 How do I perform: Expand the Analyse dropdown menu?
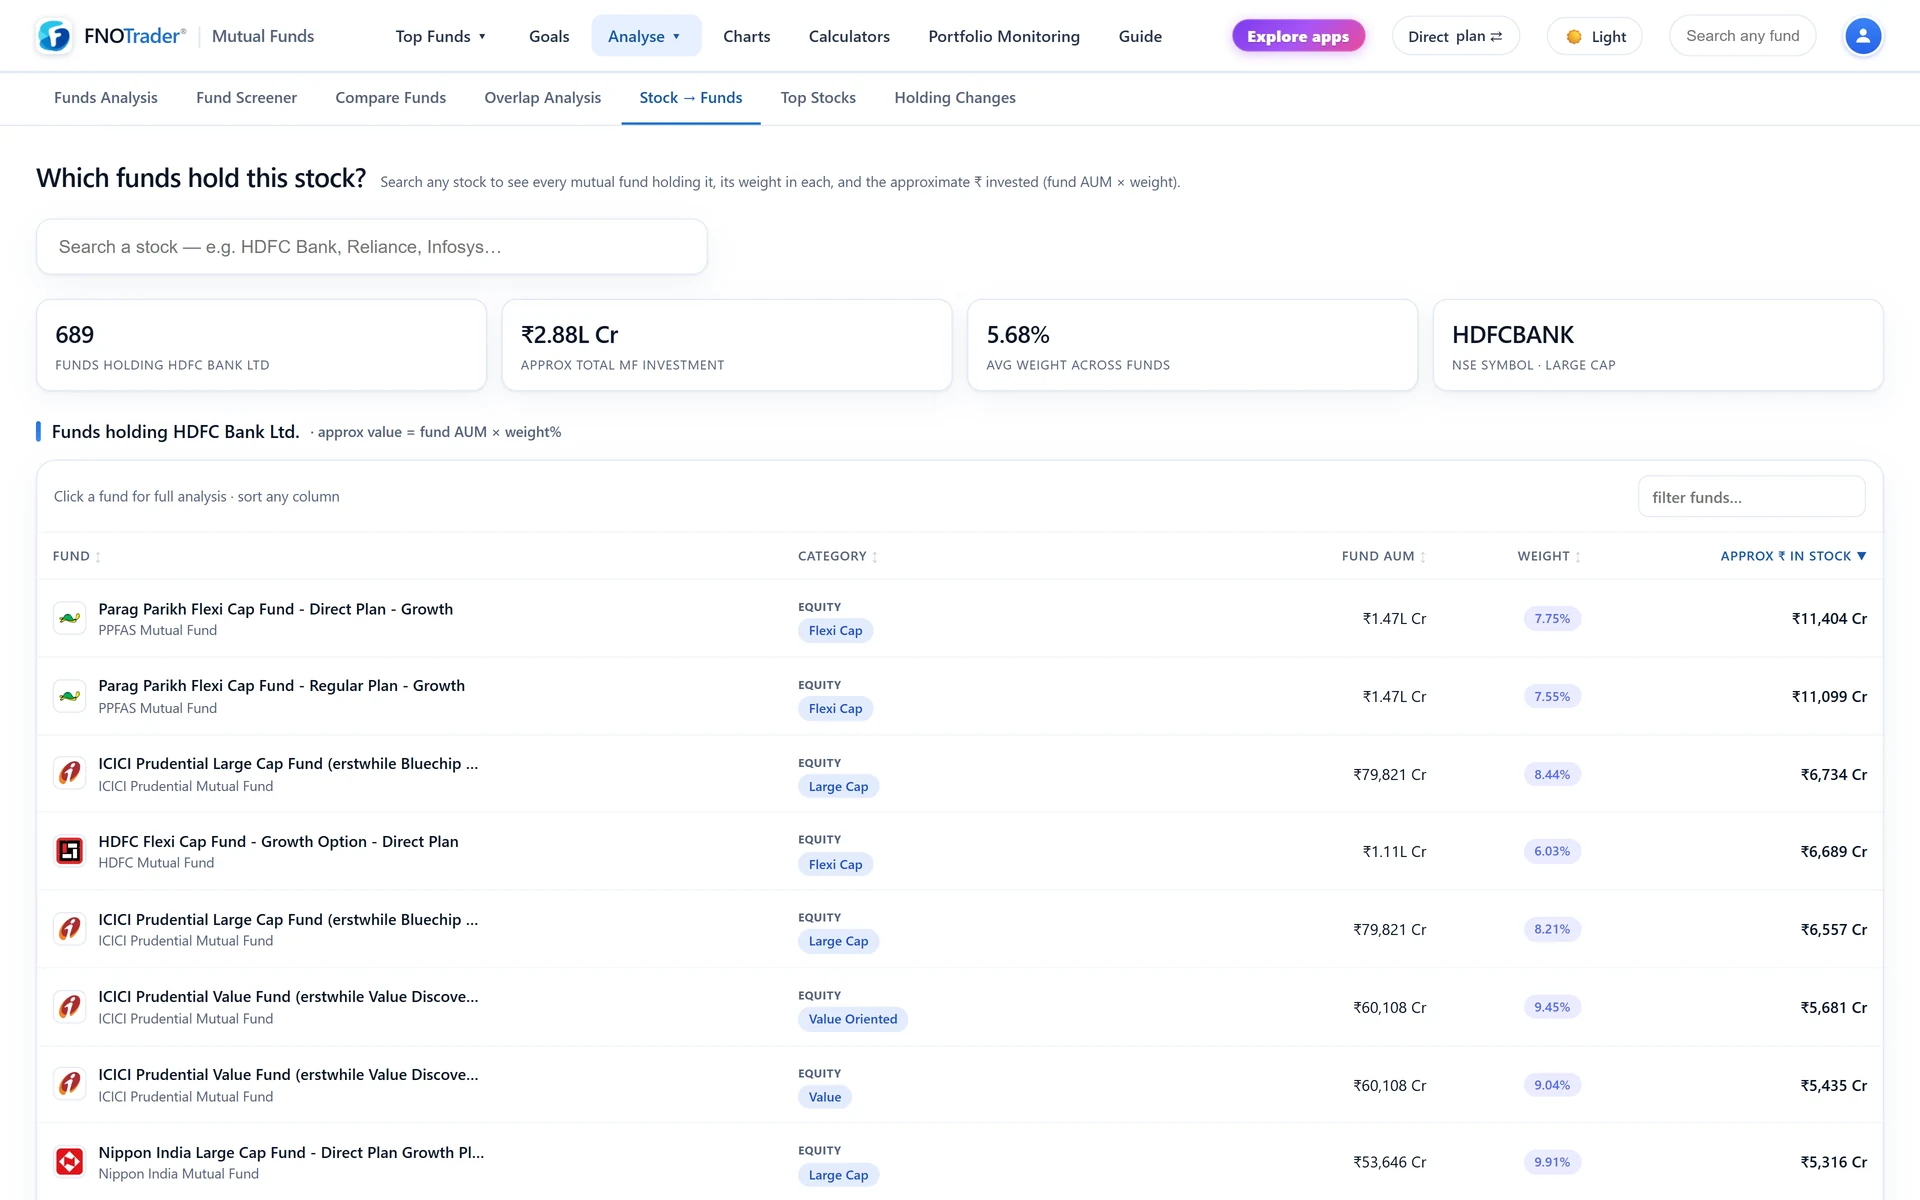pyautogui.click(x=645, y=36)
